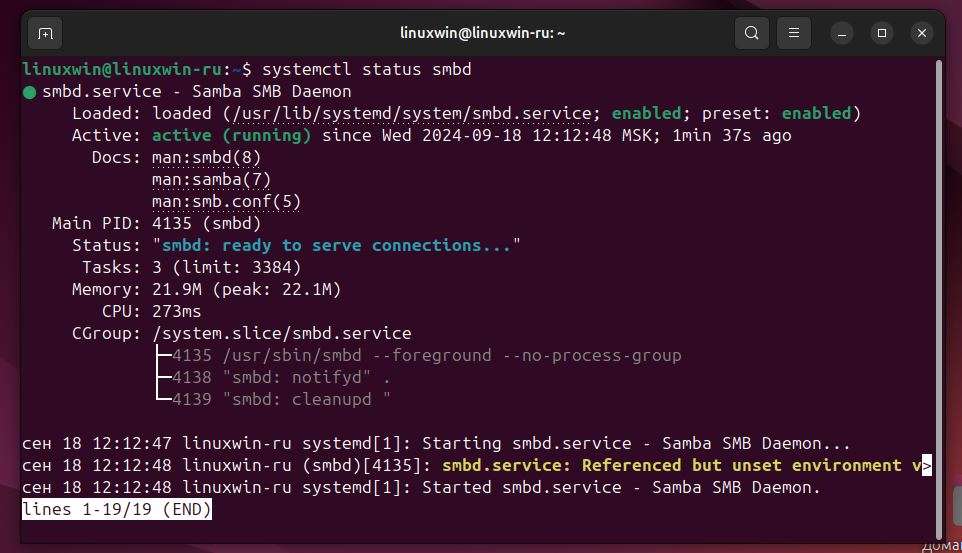Click the CGroup '/system.slice/smbd.service' path
Image resolution: width=962 pixels, height=553 pixels.
pos(282,333)
